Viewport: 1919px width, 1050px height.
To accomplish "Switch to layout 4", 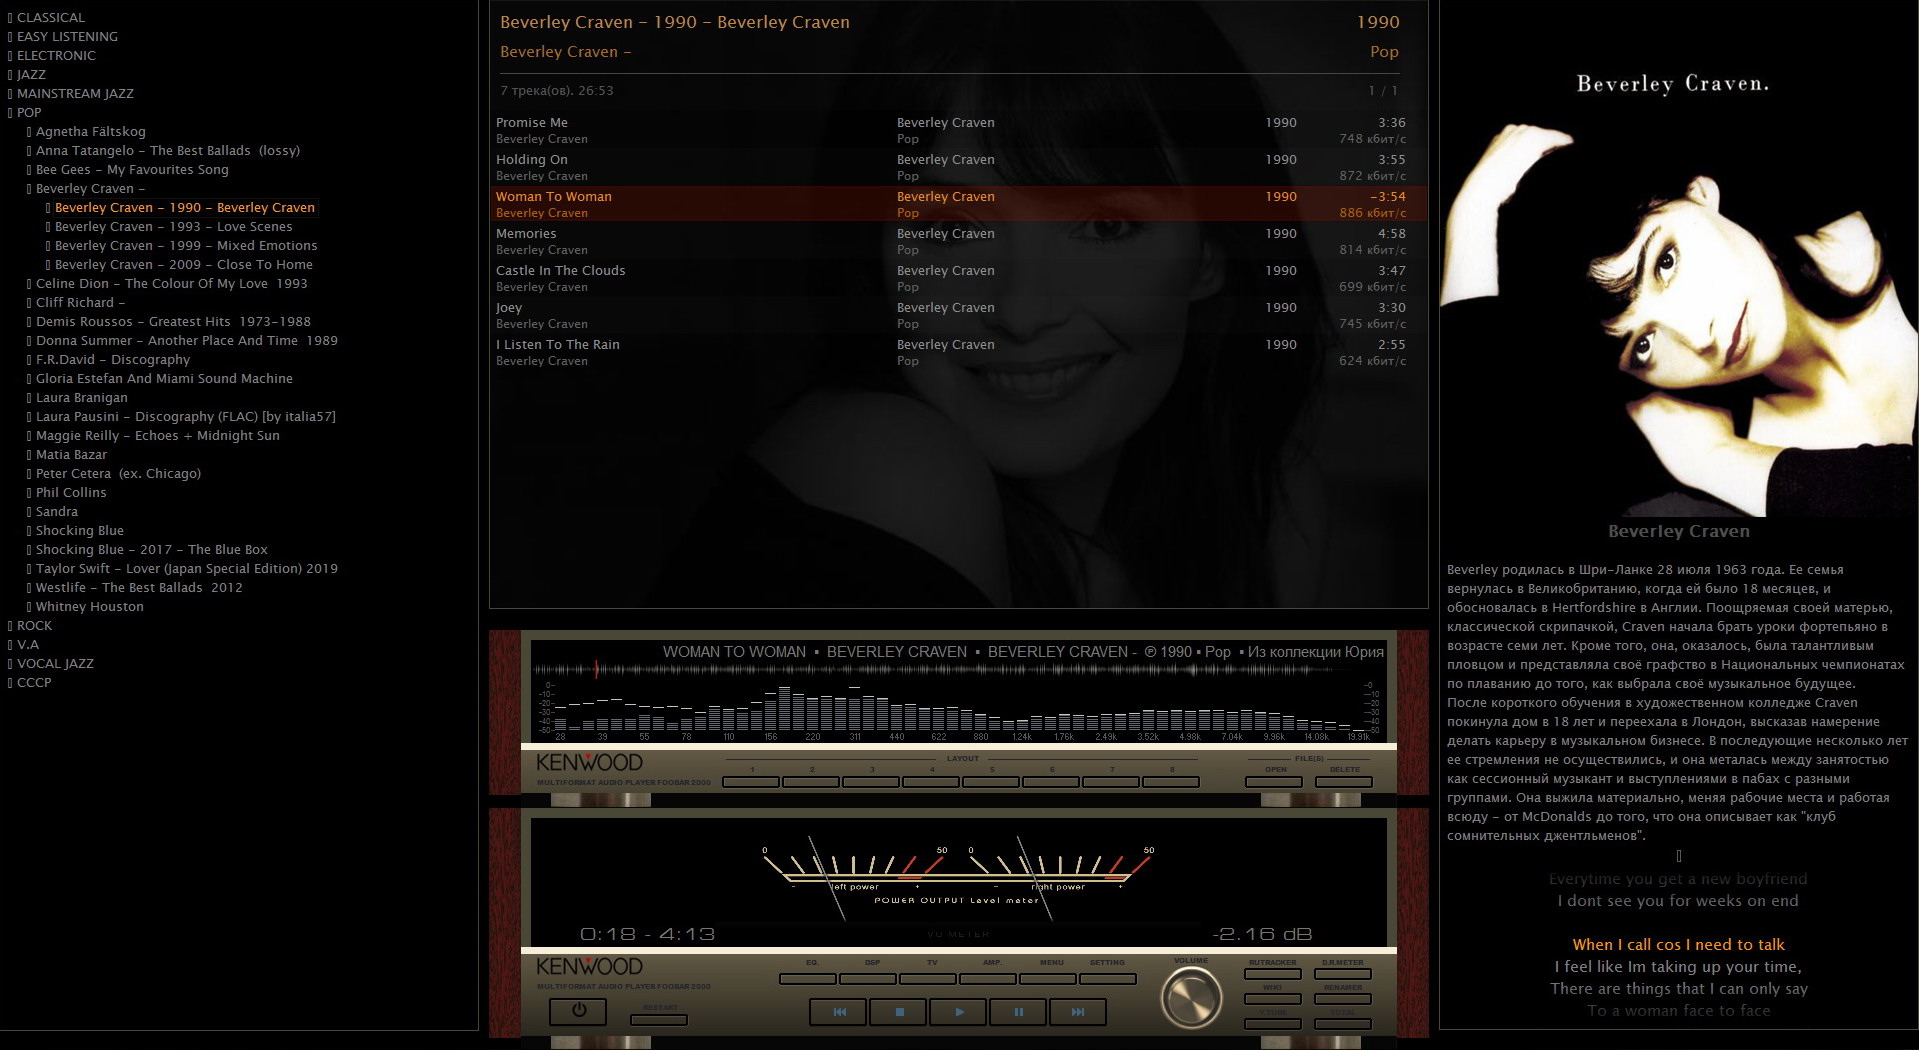I will [931, 782].
